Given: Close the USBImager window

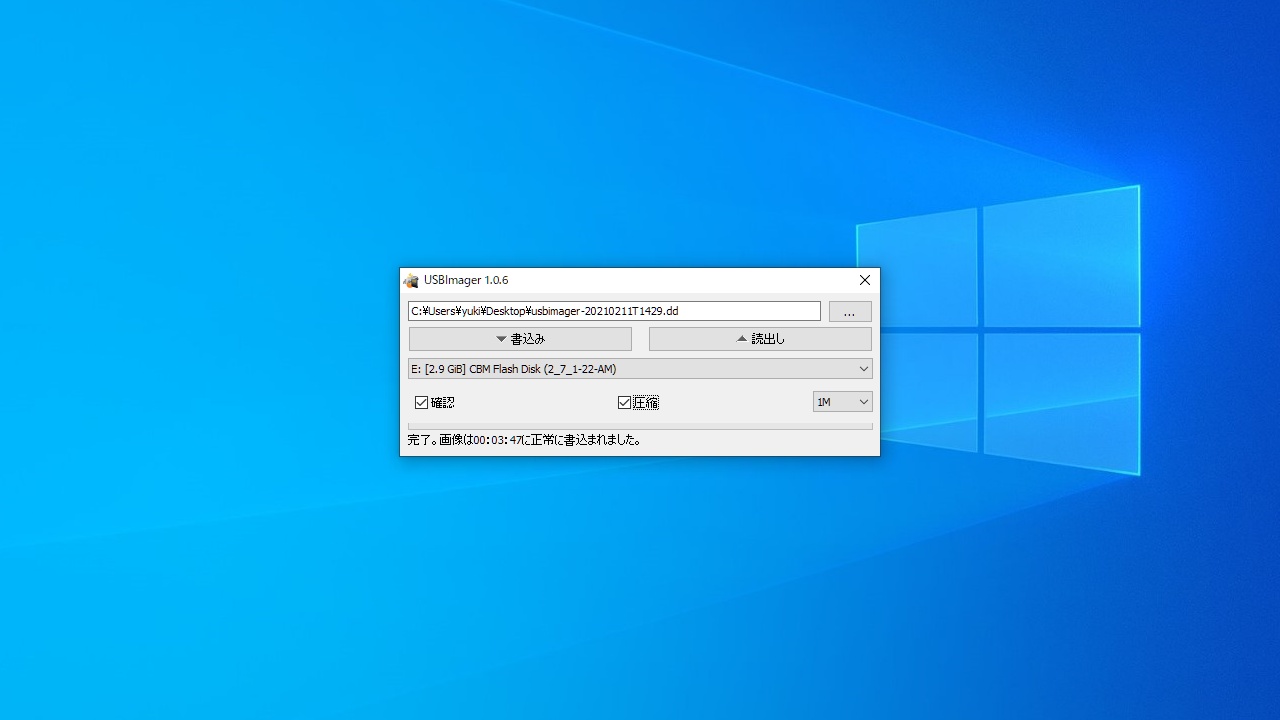Looking at the screenshot, I should pyautogui.click(x=865, y=281).
